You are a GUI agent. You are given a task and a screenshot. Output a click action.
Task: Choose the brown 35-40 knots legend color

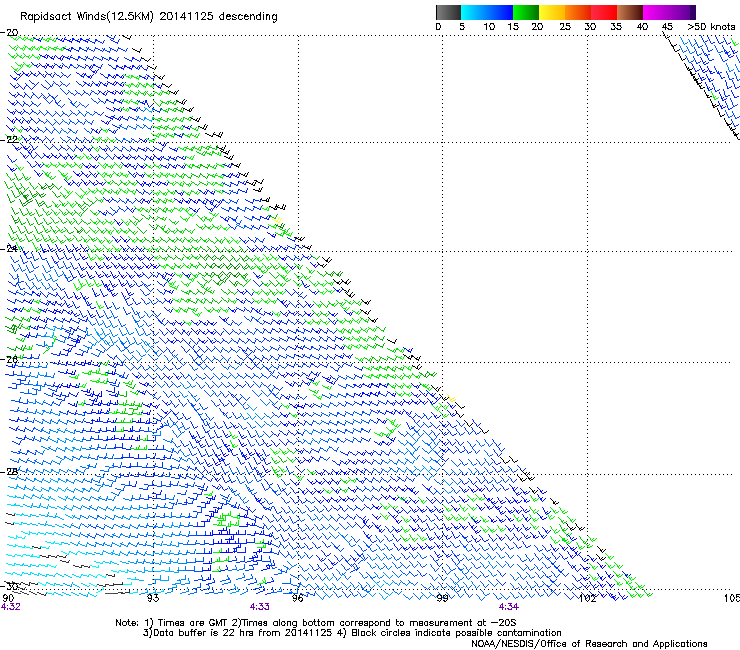coord(630,12)
